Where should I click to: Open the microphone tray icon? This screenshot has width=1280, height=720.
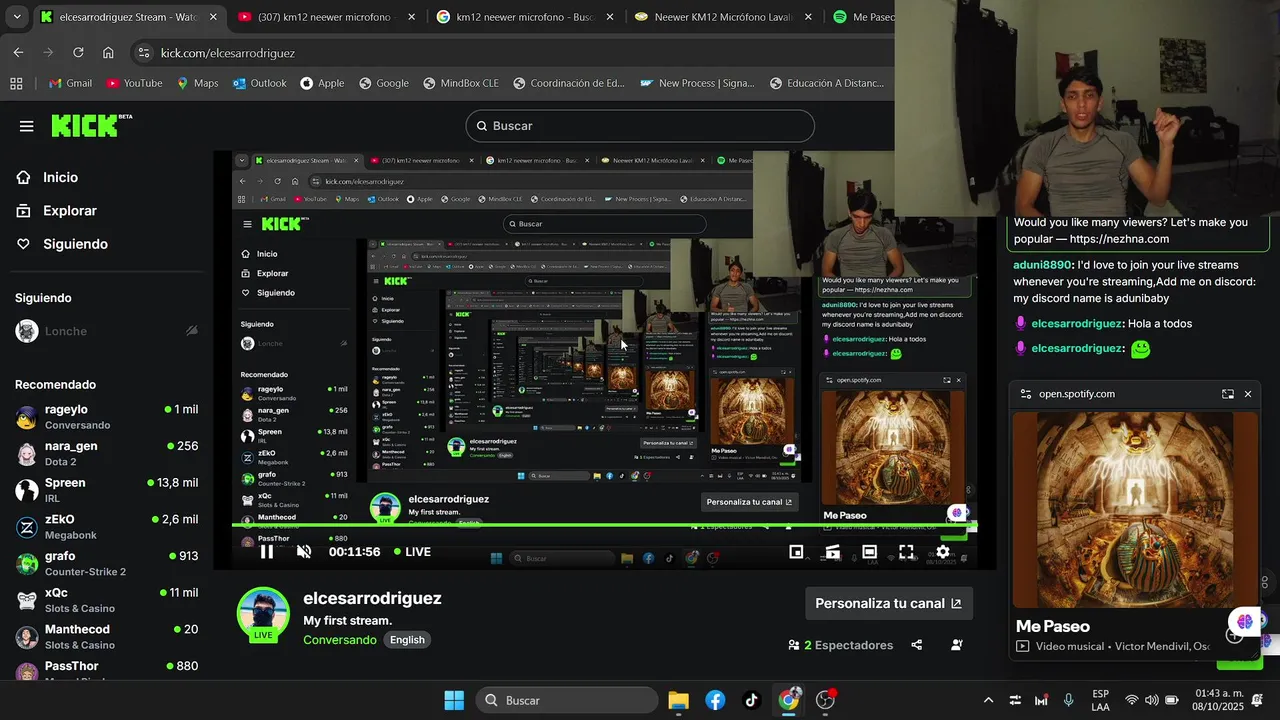pos(1068,700)
